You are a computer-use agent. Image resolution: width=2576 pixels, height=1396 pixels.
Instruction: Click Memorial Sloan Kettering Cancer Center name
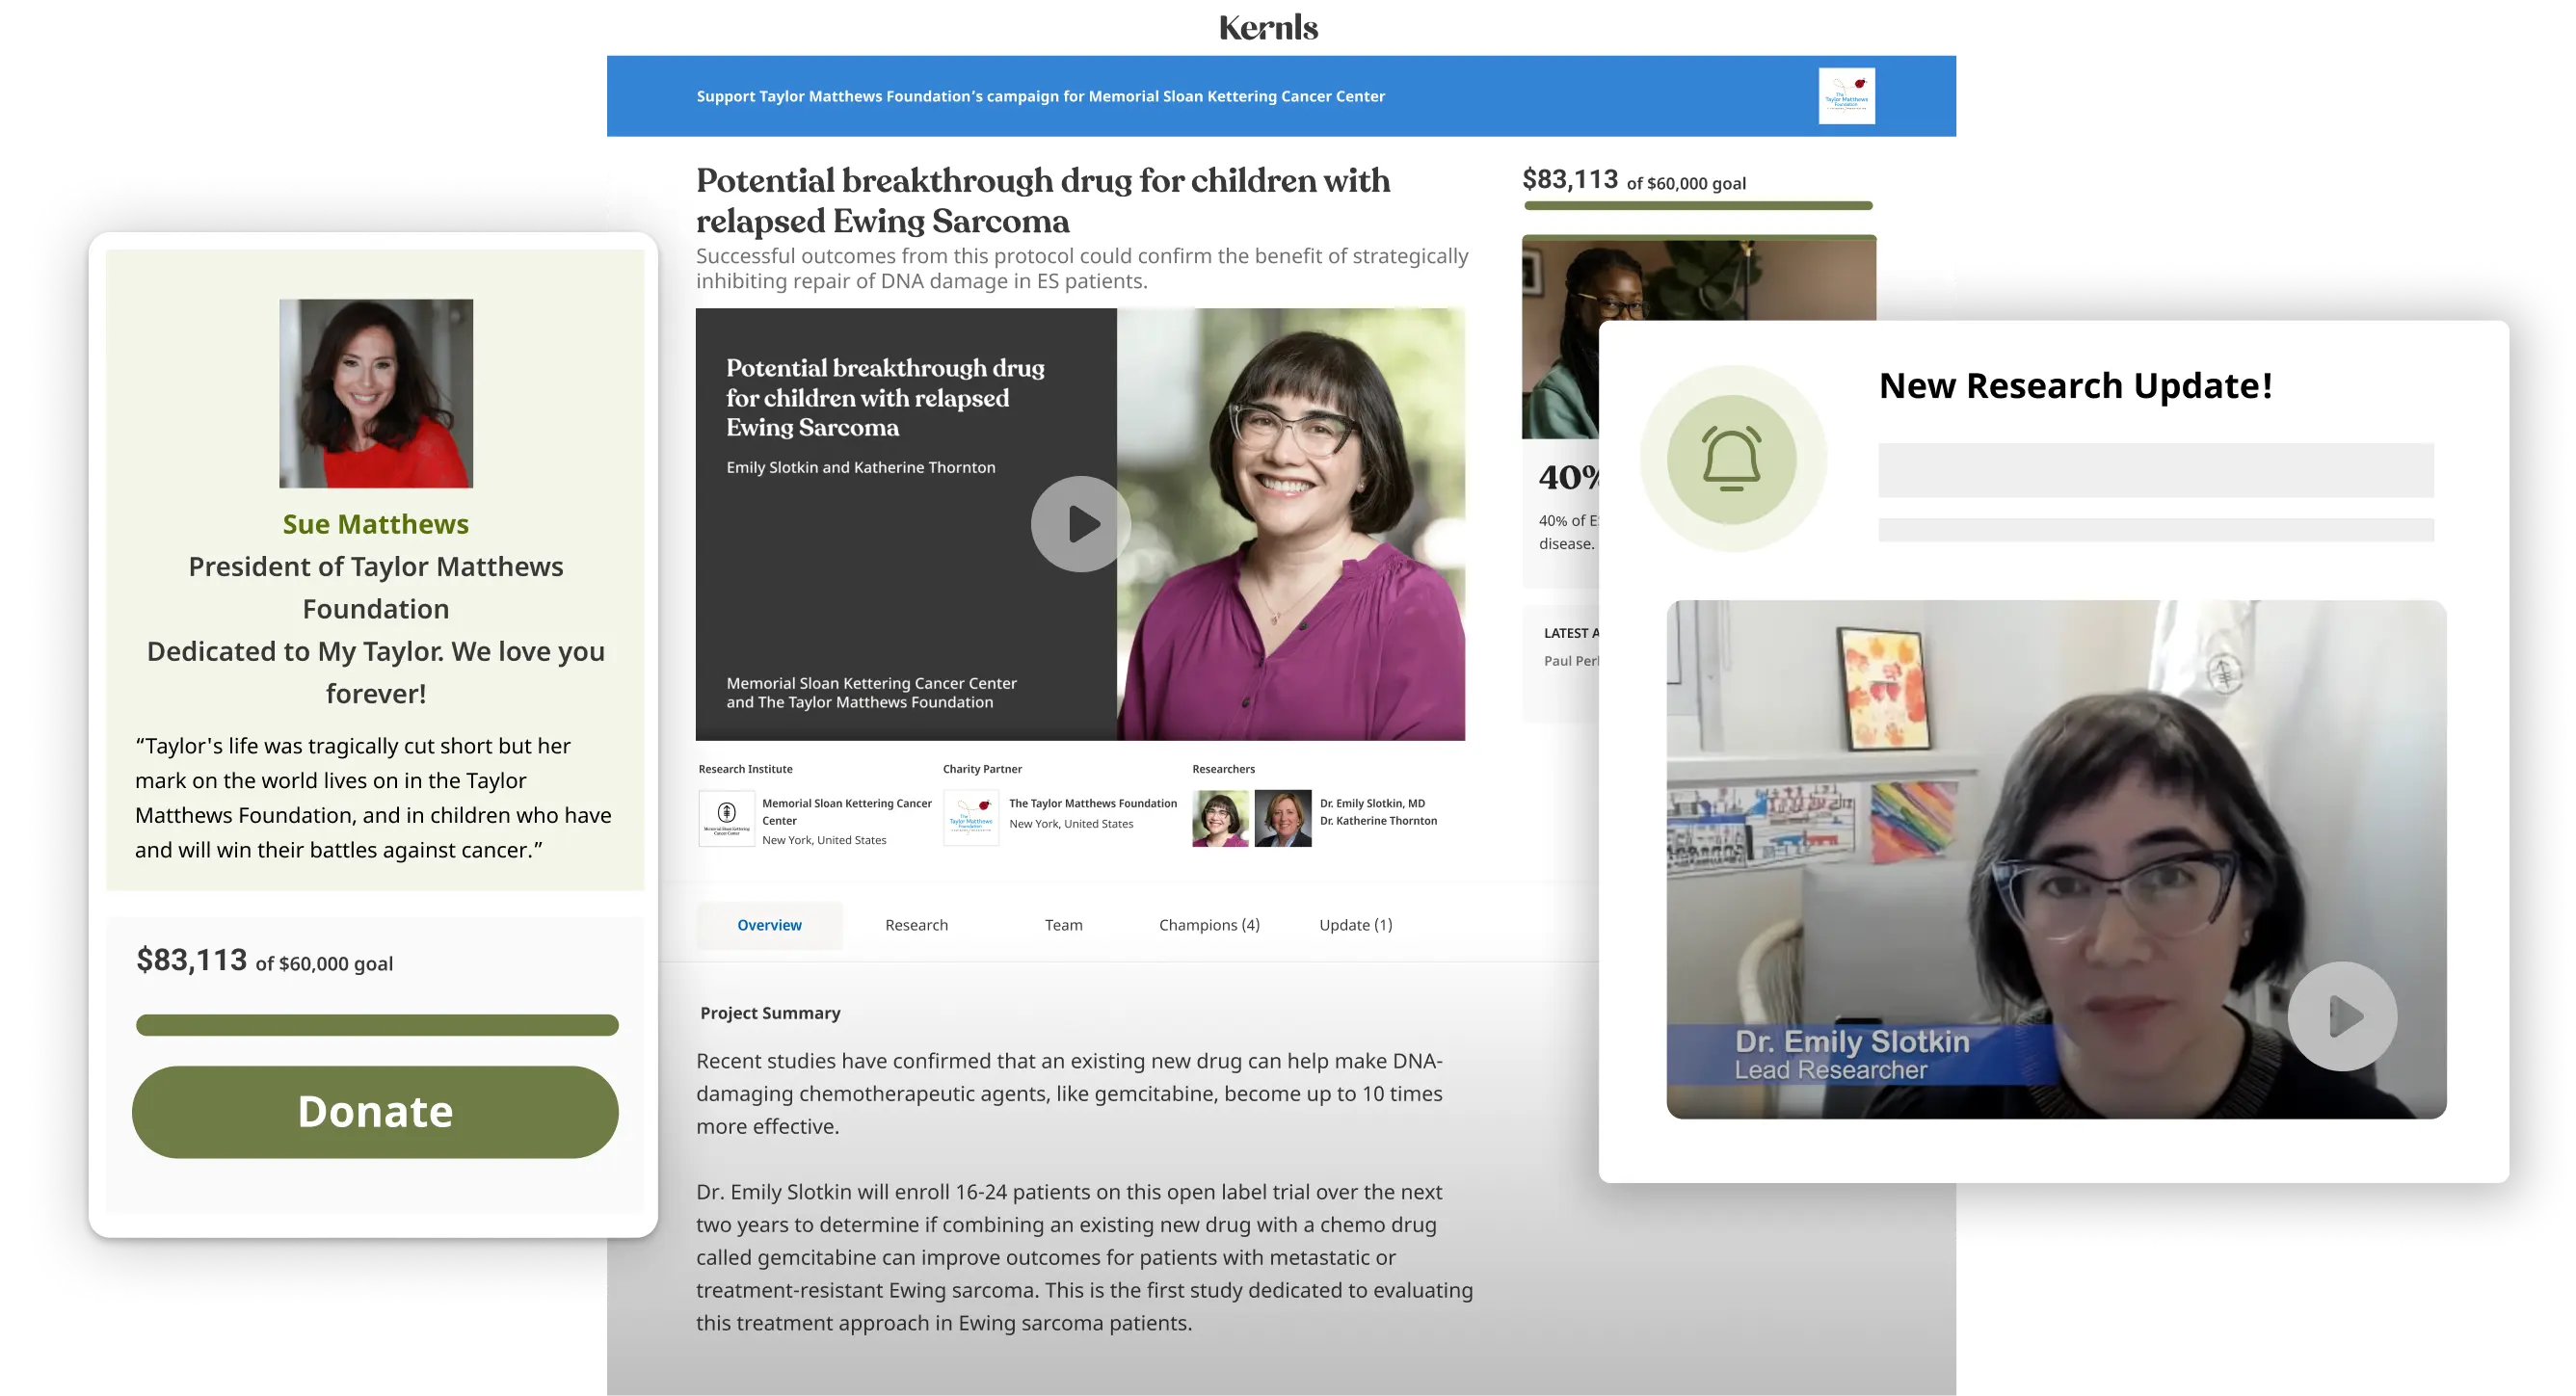tap(846, 812)
